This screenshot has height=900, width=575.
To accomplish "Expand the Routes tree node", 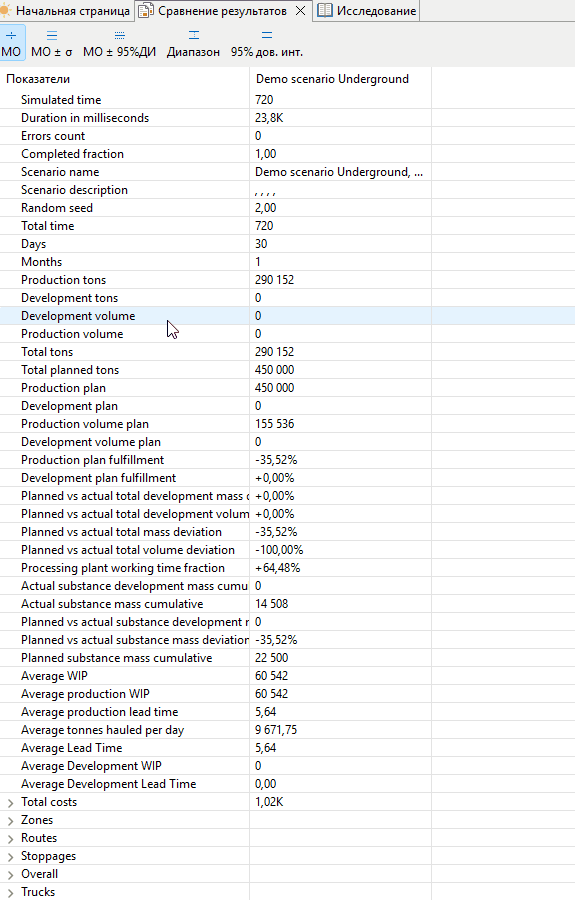I will (x=10, y=839).
